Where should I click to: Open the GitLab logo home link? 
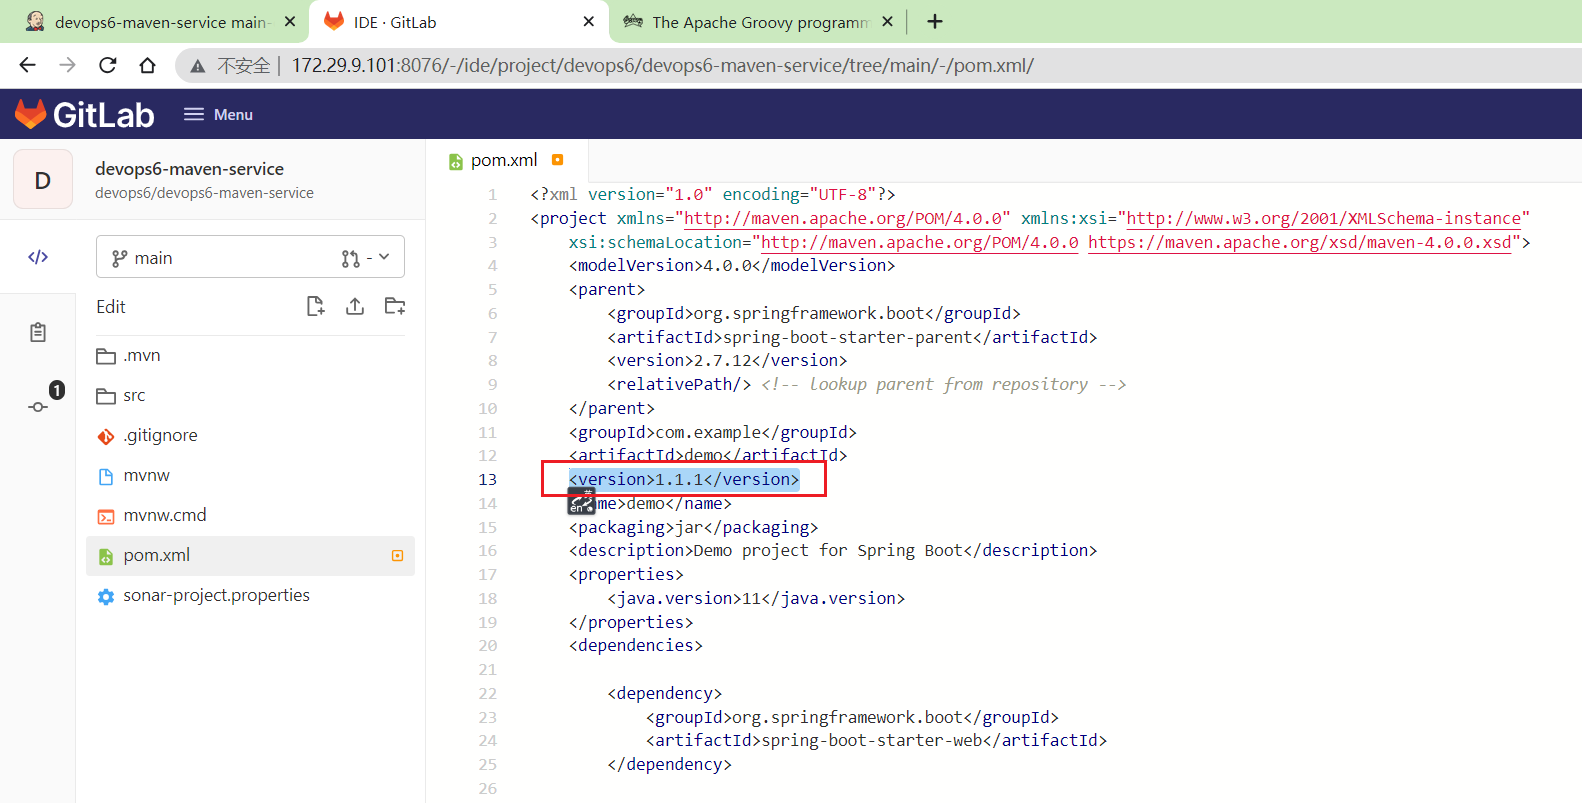(x=85, y=114)
